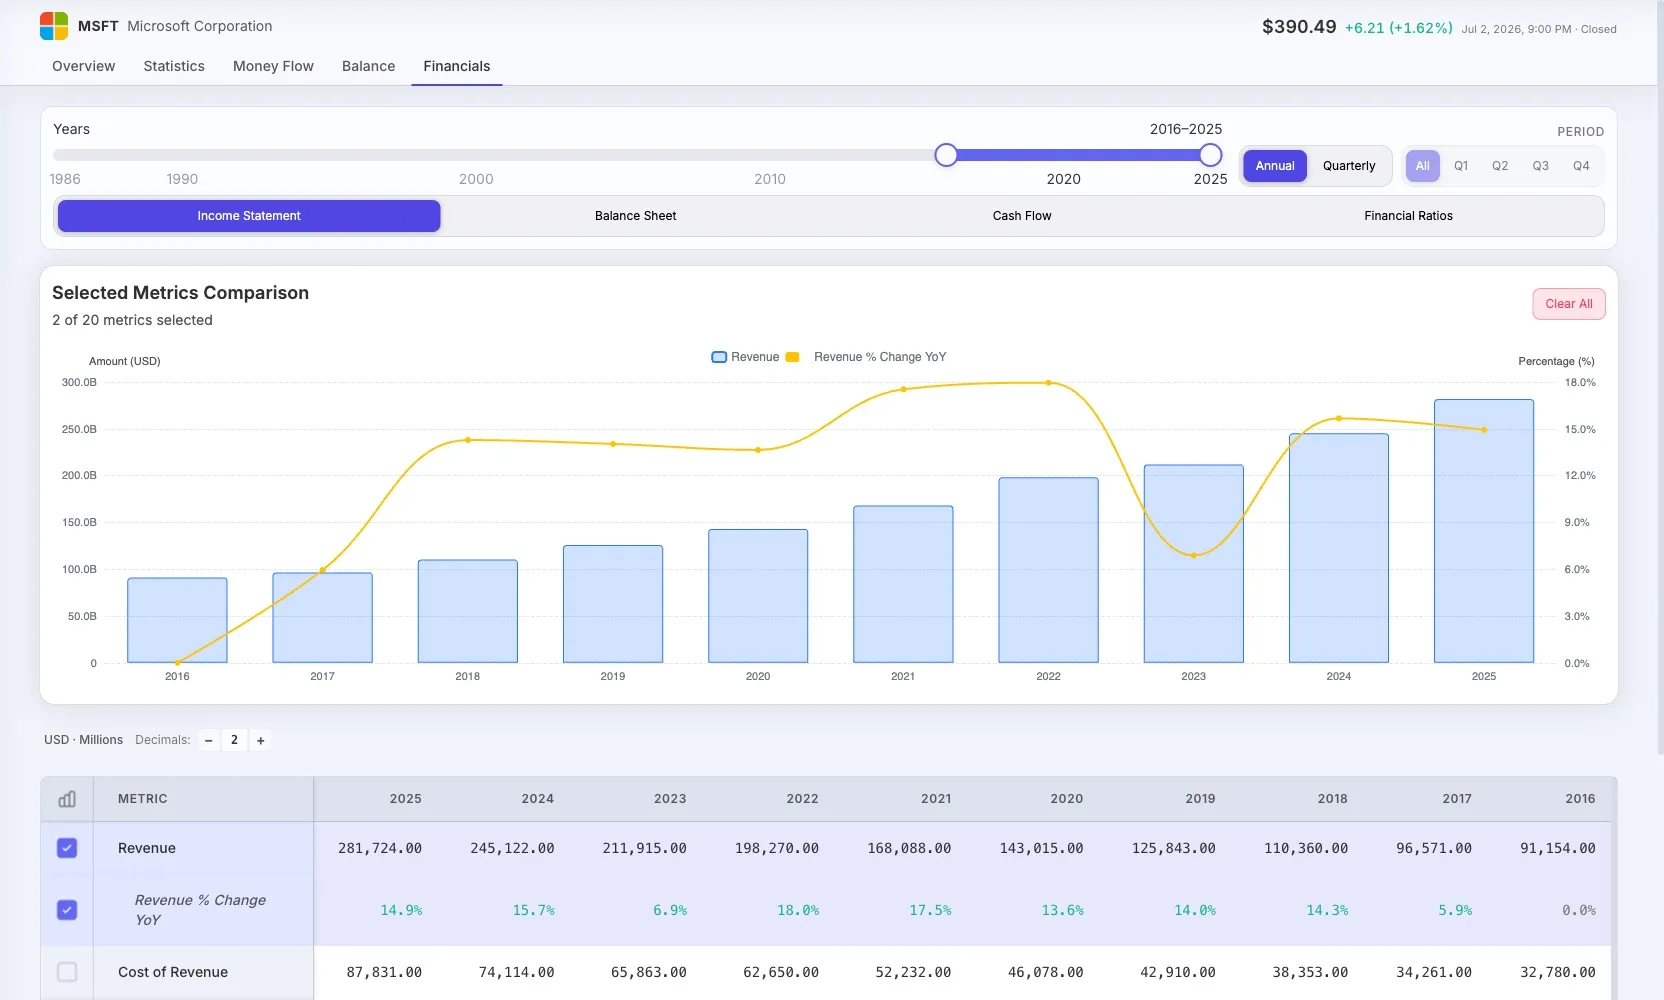Open the Money Flow tab
The height and width of the screenshot is (1000, 1664).
(273, 66)
